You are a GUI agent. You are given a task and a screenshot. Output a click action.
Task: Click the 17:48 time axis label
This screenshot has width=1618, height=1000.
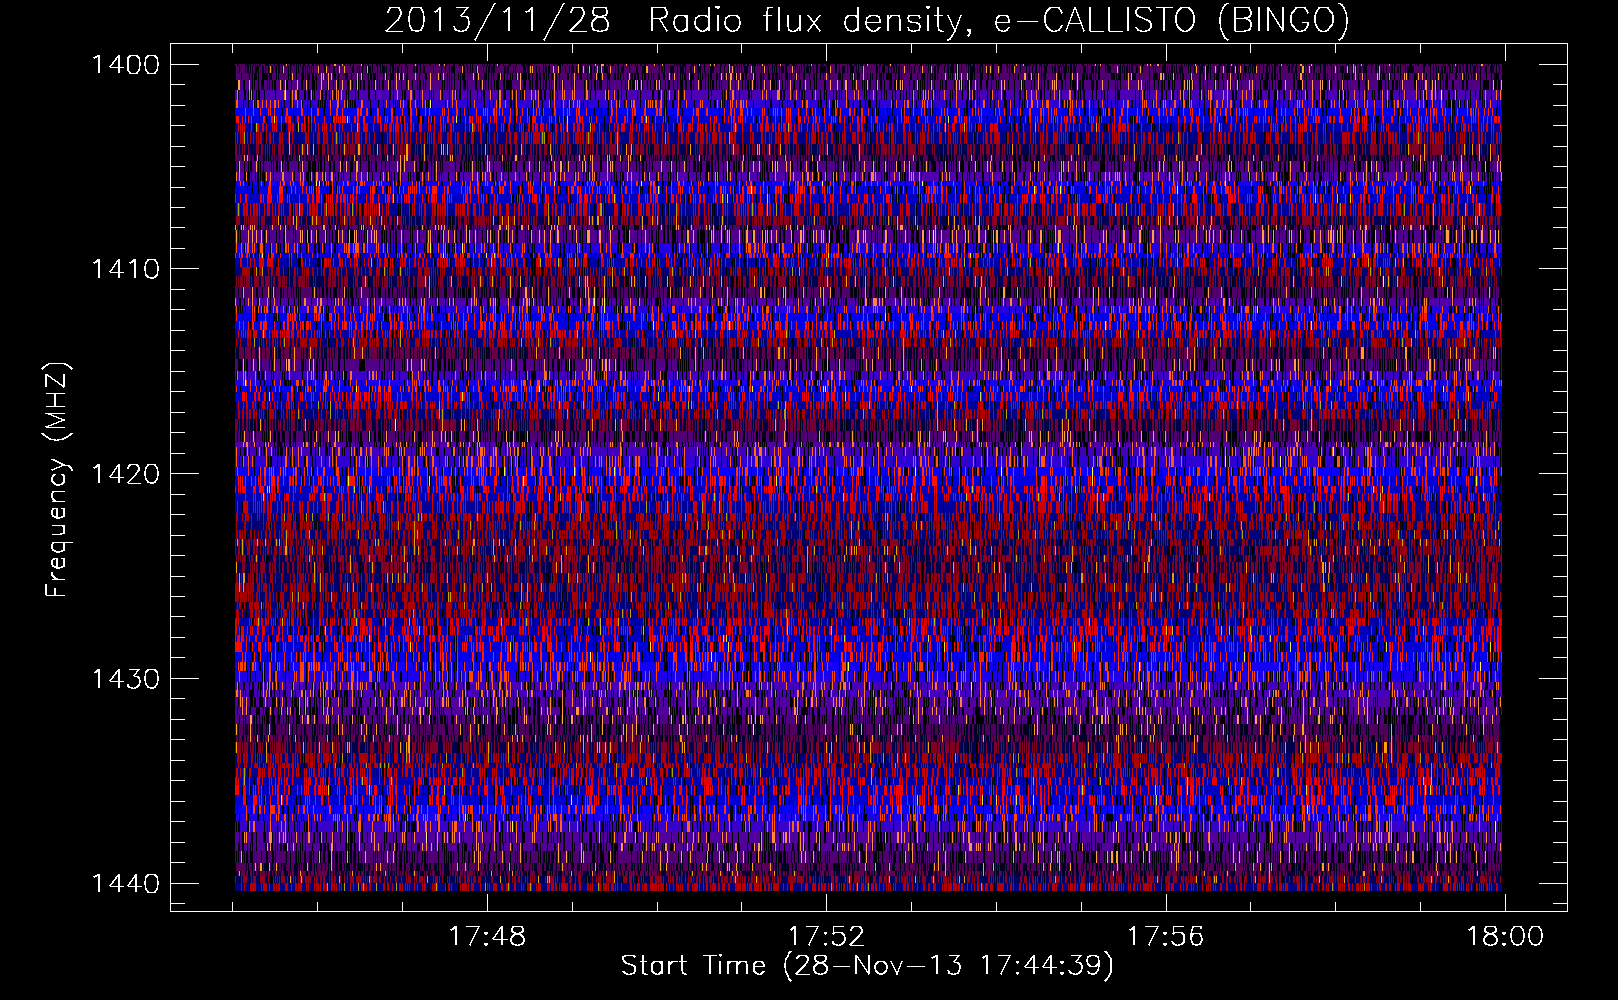pos(486,937)
